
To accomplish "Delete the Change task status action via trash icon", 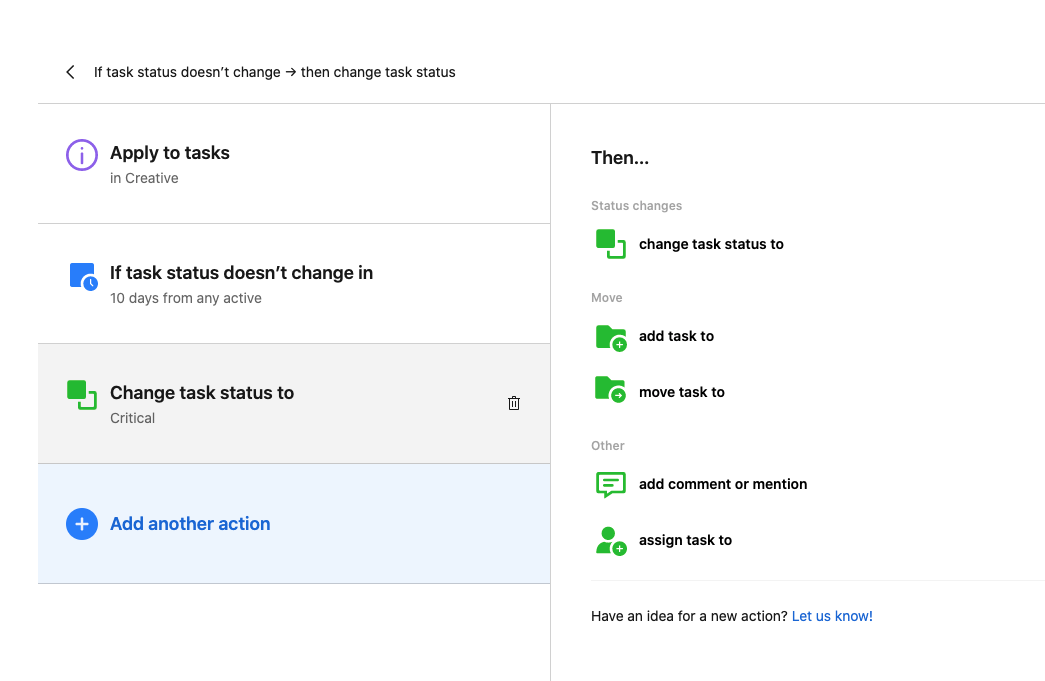I will (x=514, y=403).
